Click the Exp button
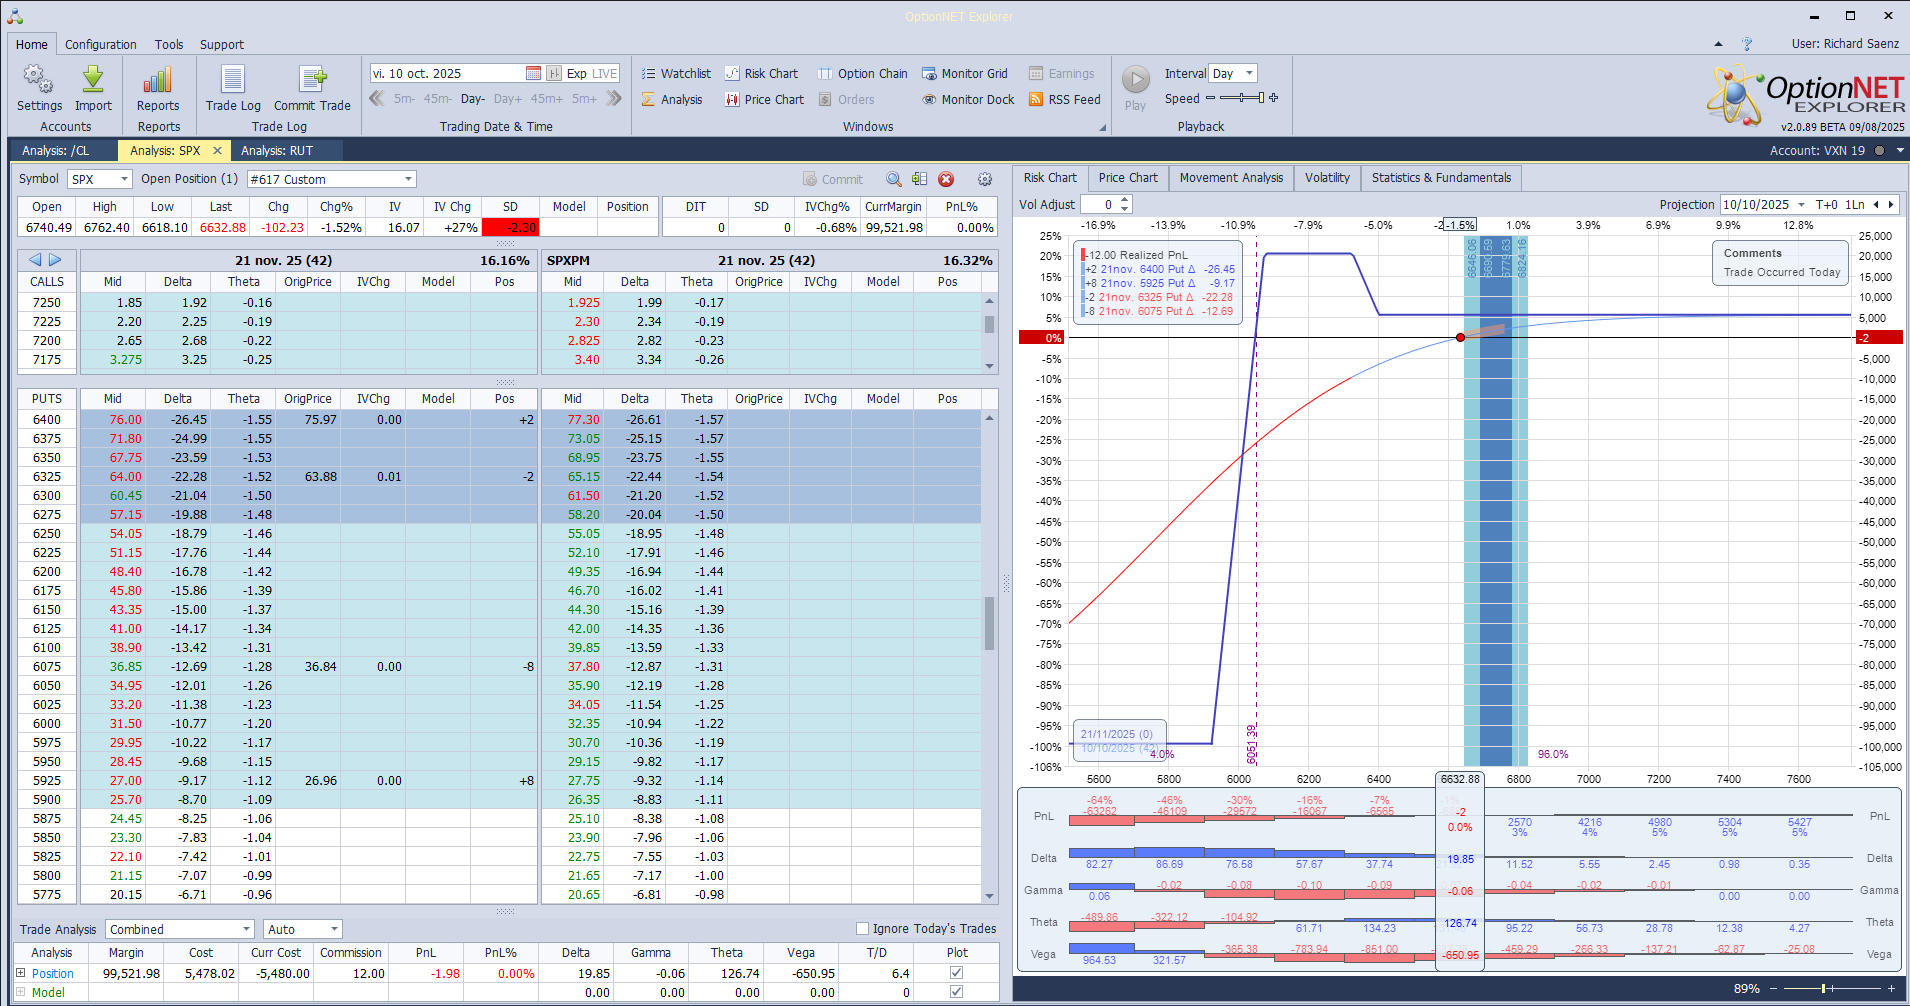 pyautogui.click(x=576, y=74)
